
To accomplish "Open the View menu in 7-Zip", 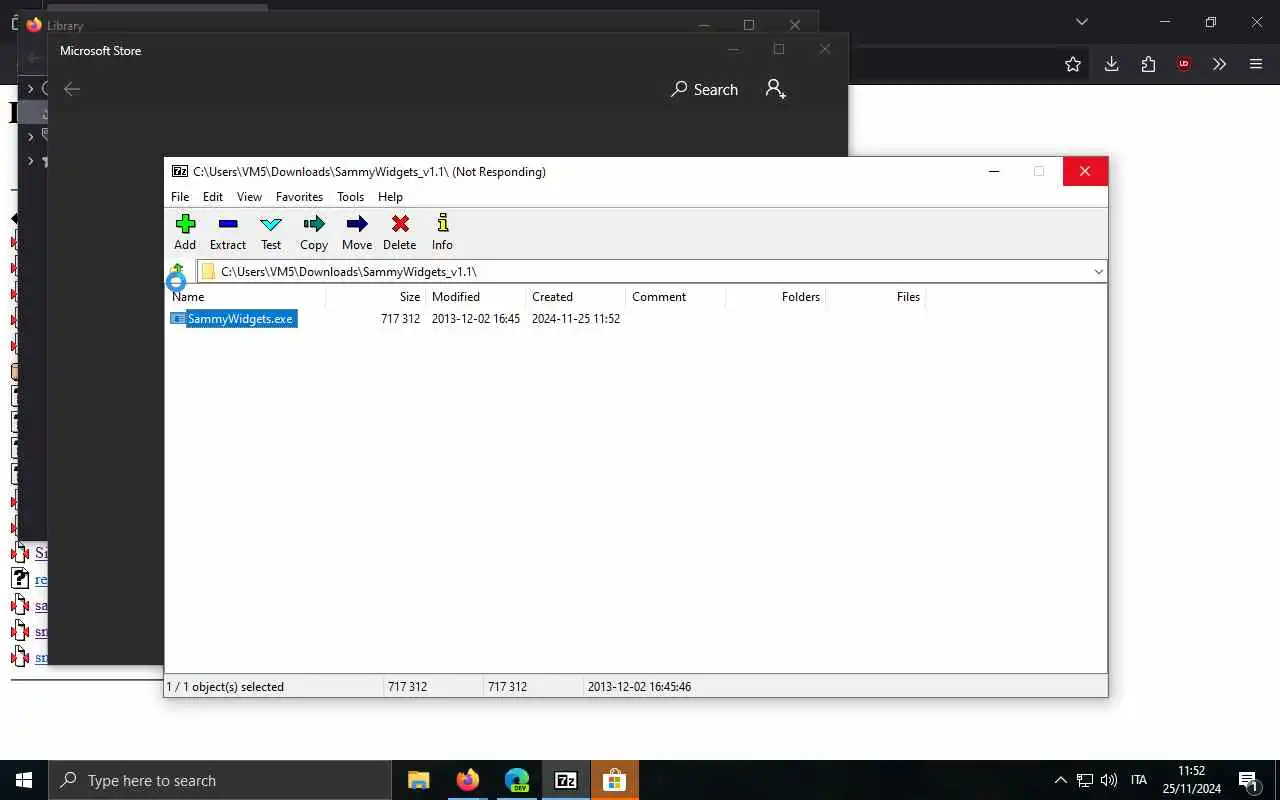I will pos(249,197).
